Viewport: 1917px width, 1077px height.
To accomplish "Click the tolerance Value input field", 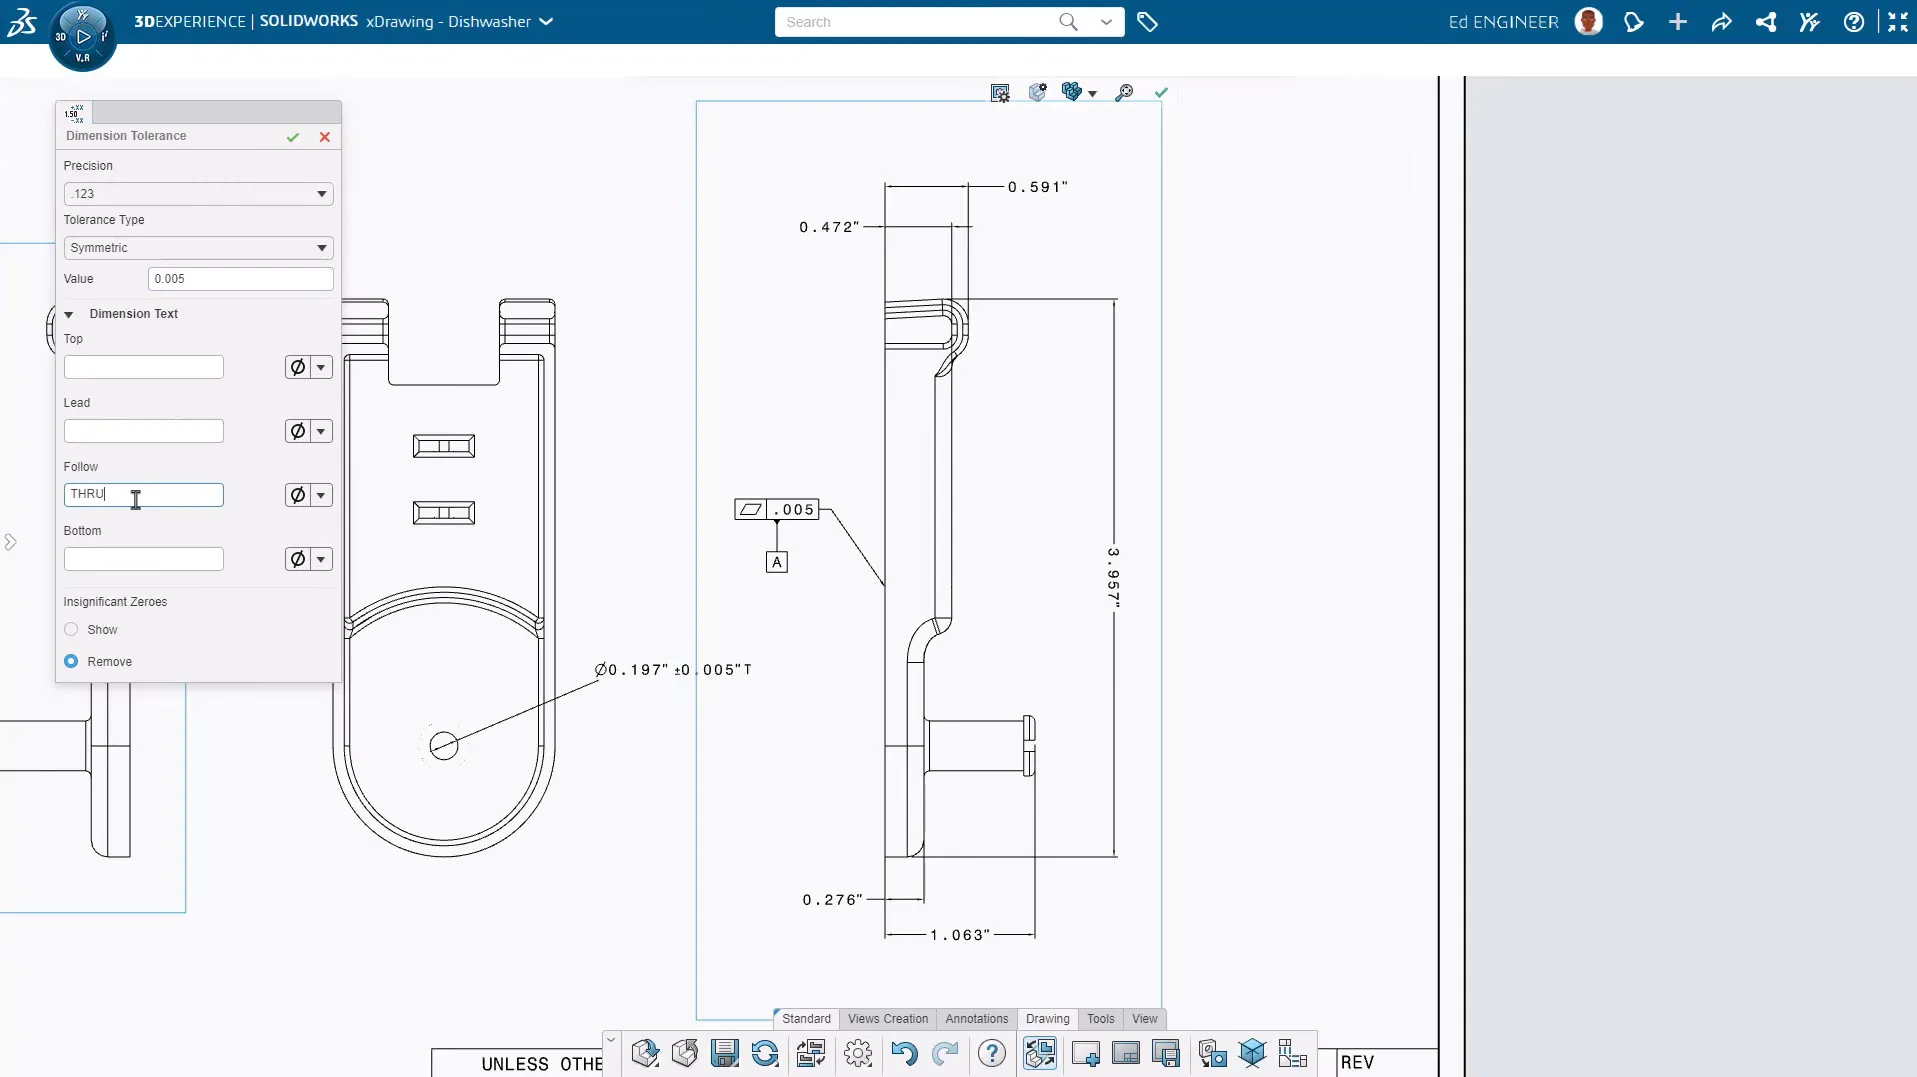I will [240, 279].
